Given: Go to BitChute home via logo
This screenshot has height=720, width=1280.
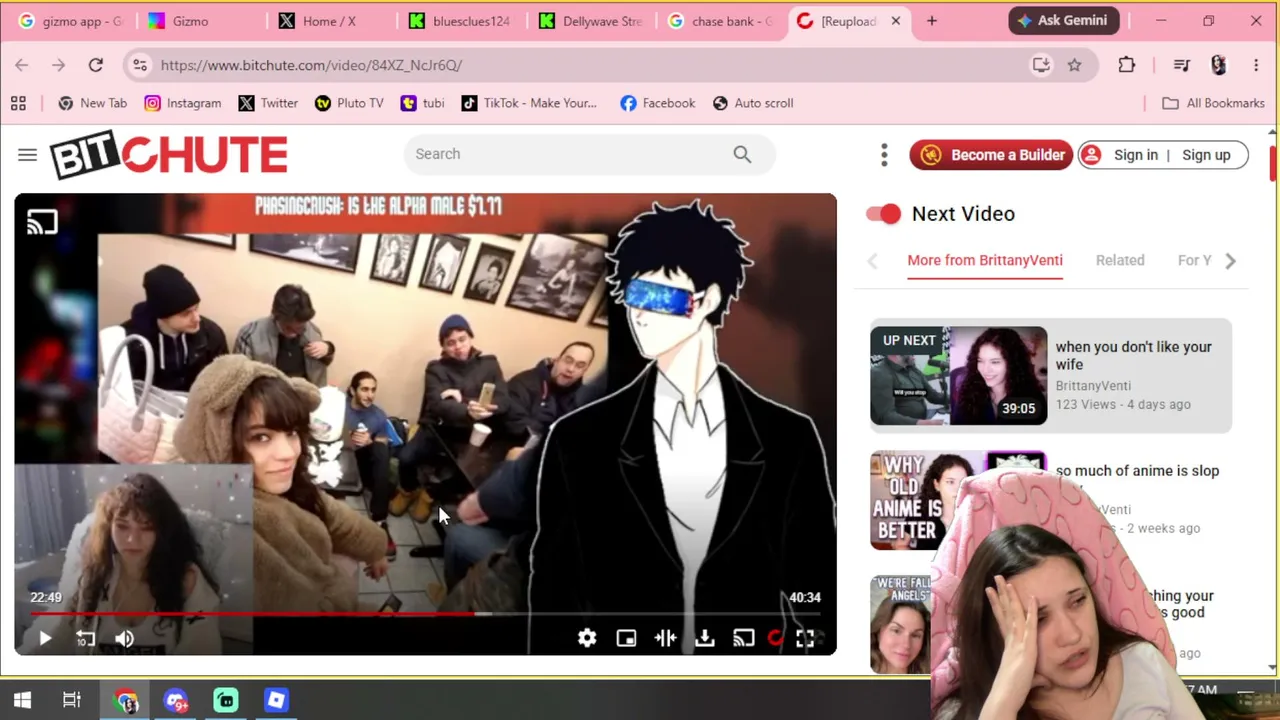Looking at the screenshot, I should [169, 155].
